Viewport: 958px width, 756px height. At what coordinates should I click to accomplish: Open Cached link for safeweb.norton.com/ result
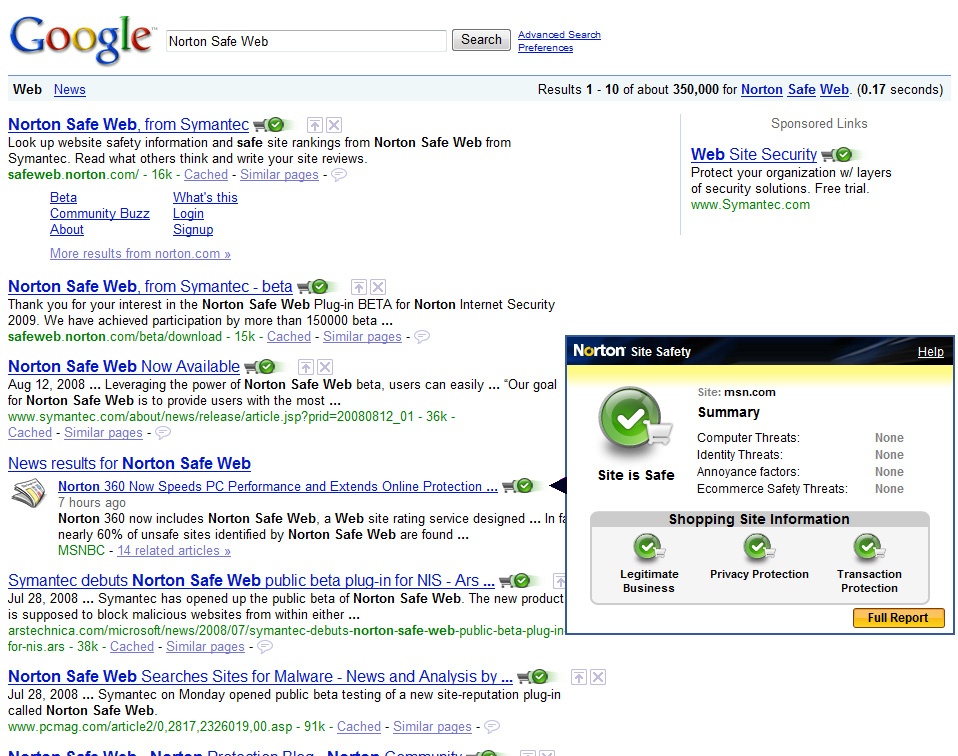point(206,175)
